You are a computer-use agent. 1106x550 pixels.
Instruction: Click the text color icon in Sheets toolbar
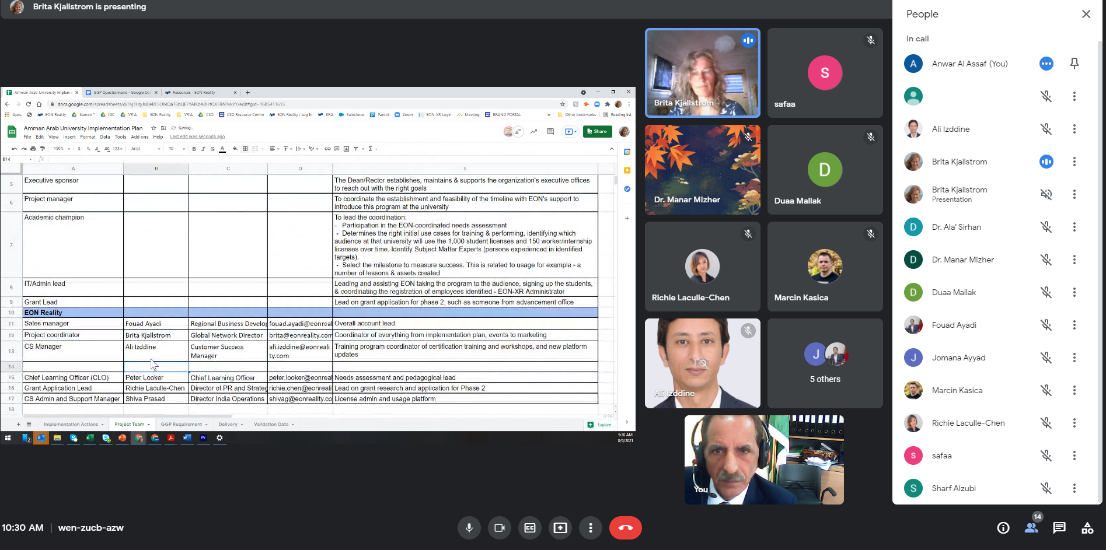[x=222, y=149]
